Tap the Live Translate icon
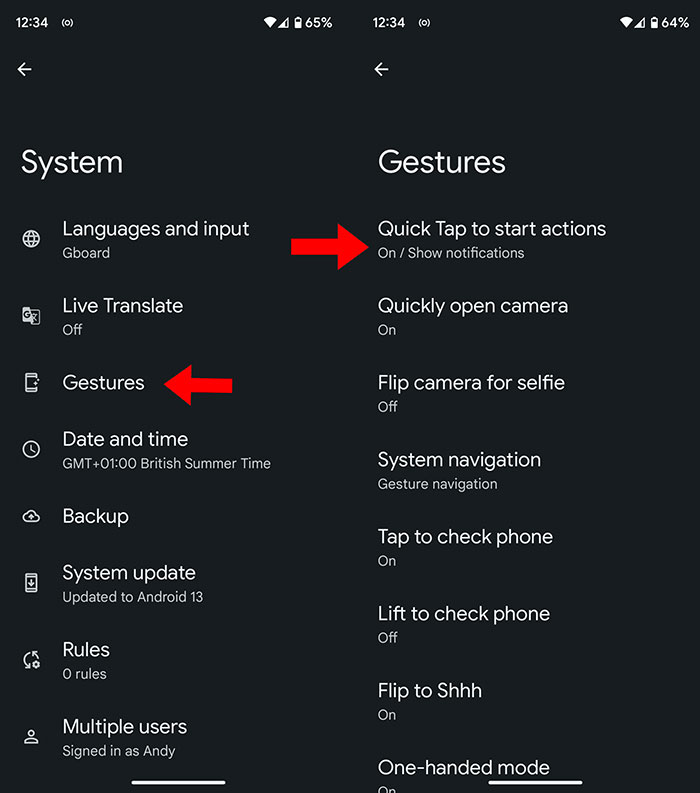The width and height of the screenshot is (700, 793). pyautogui.click(x=31, y=316)
